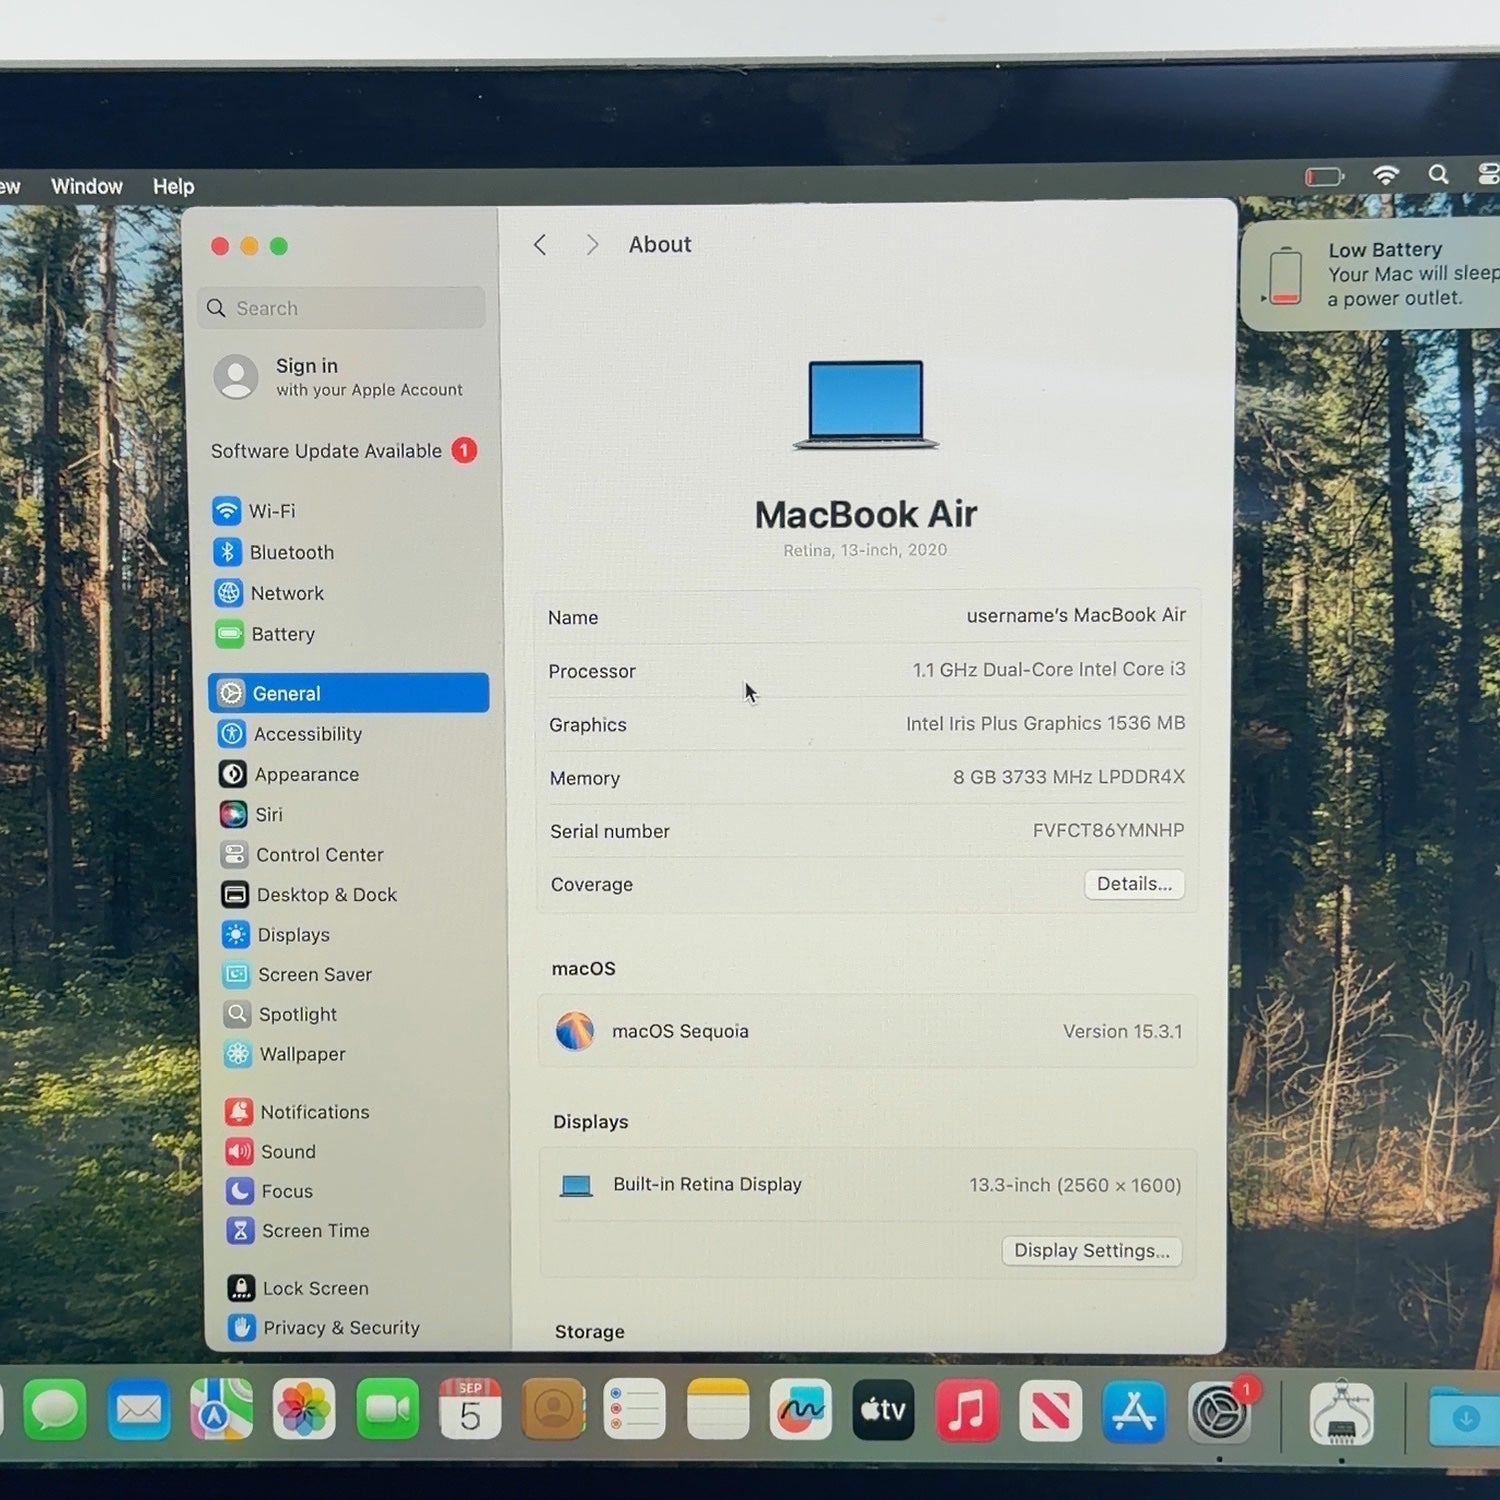Click the Coverage Details button
The height and width of the screenshot is (1500, 1500).
(1134, 884)
